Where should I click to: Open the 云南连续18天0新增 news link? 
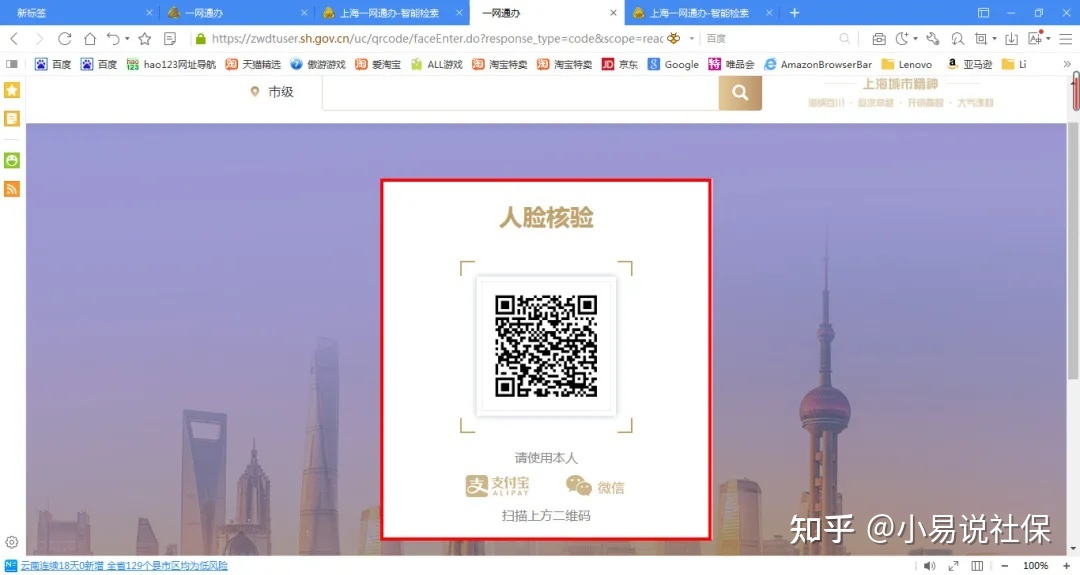[124, 565]
